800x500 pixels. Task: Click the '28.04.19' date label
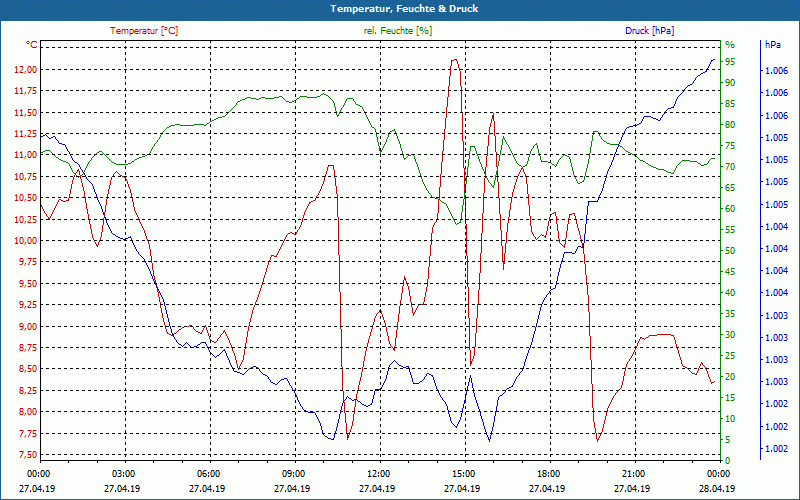point(717,488)
